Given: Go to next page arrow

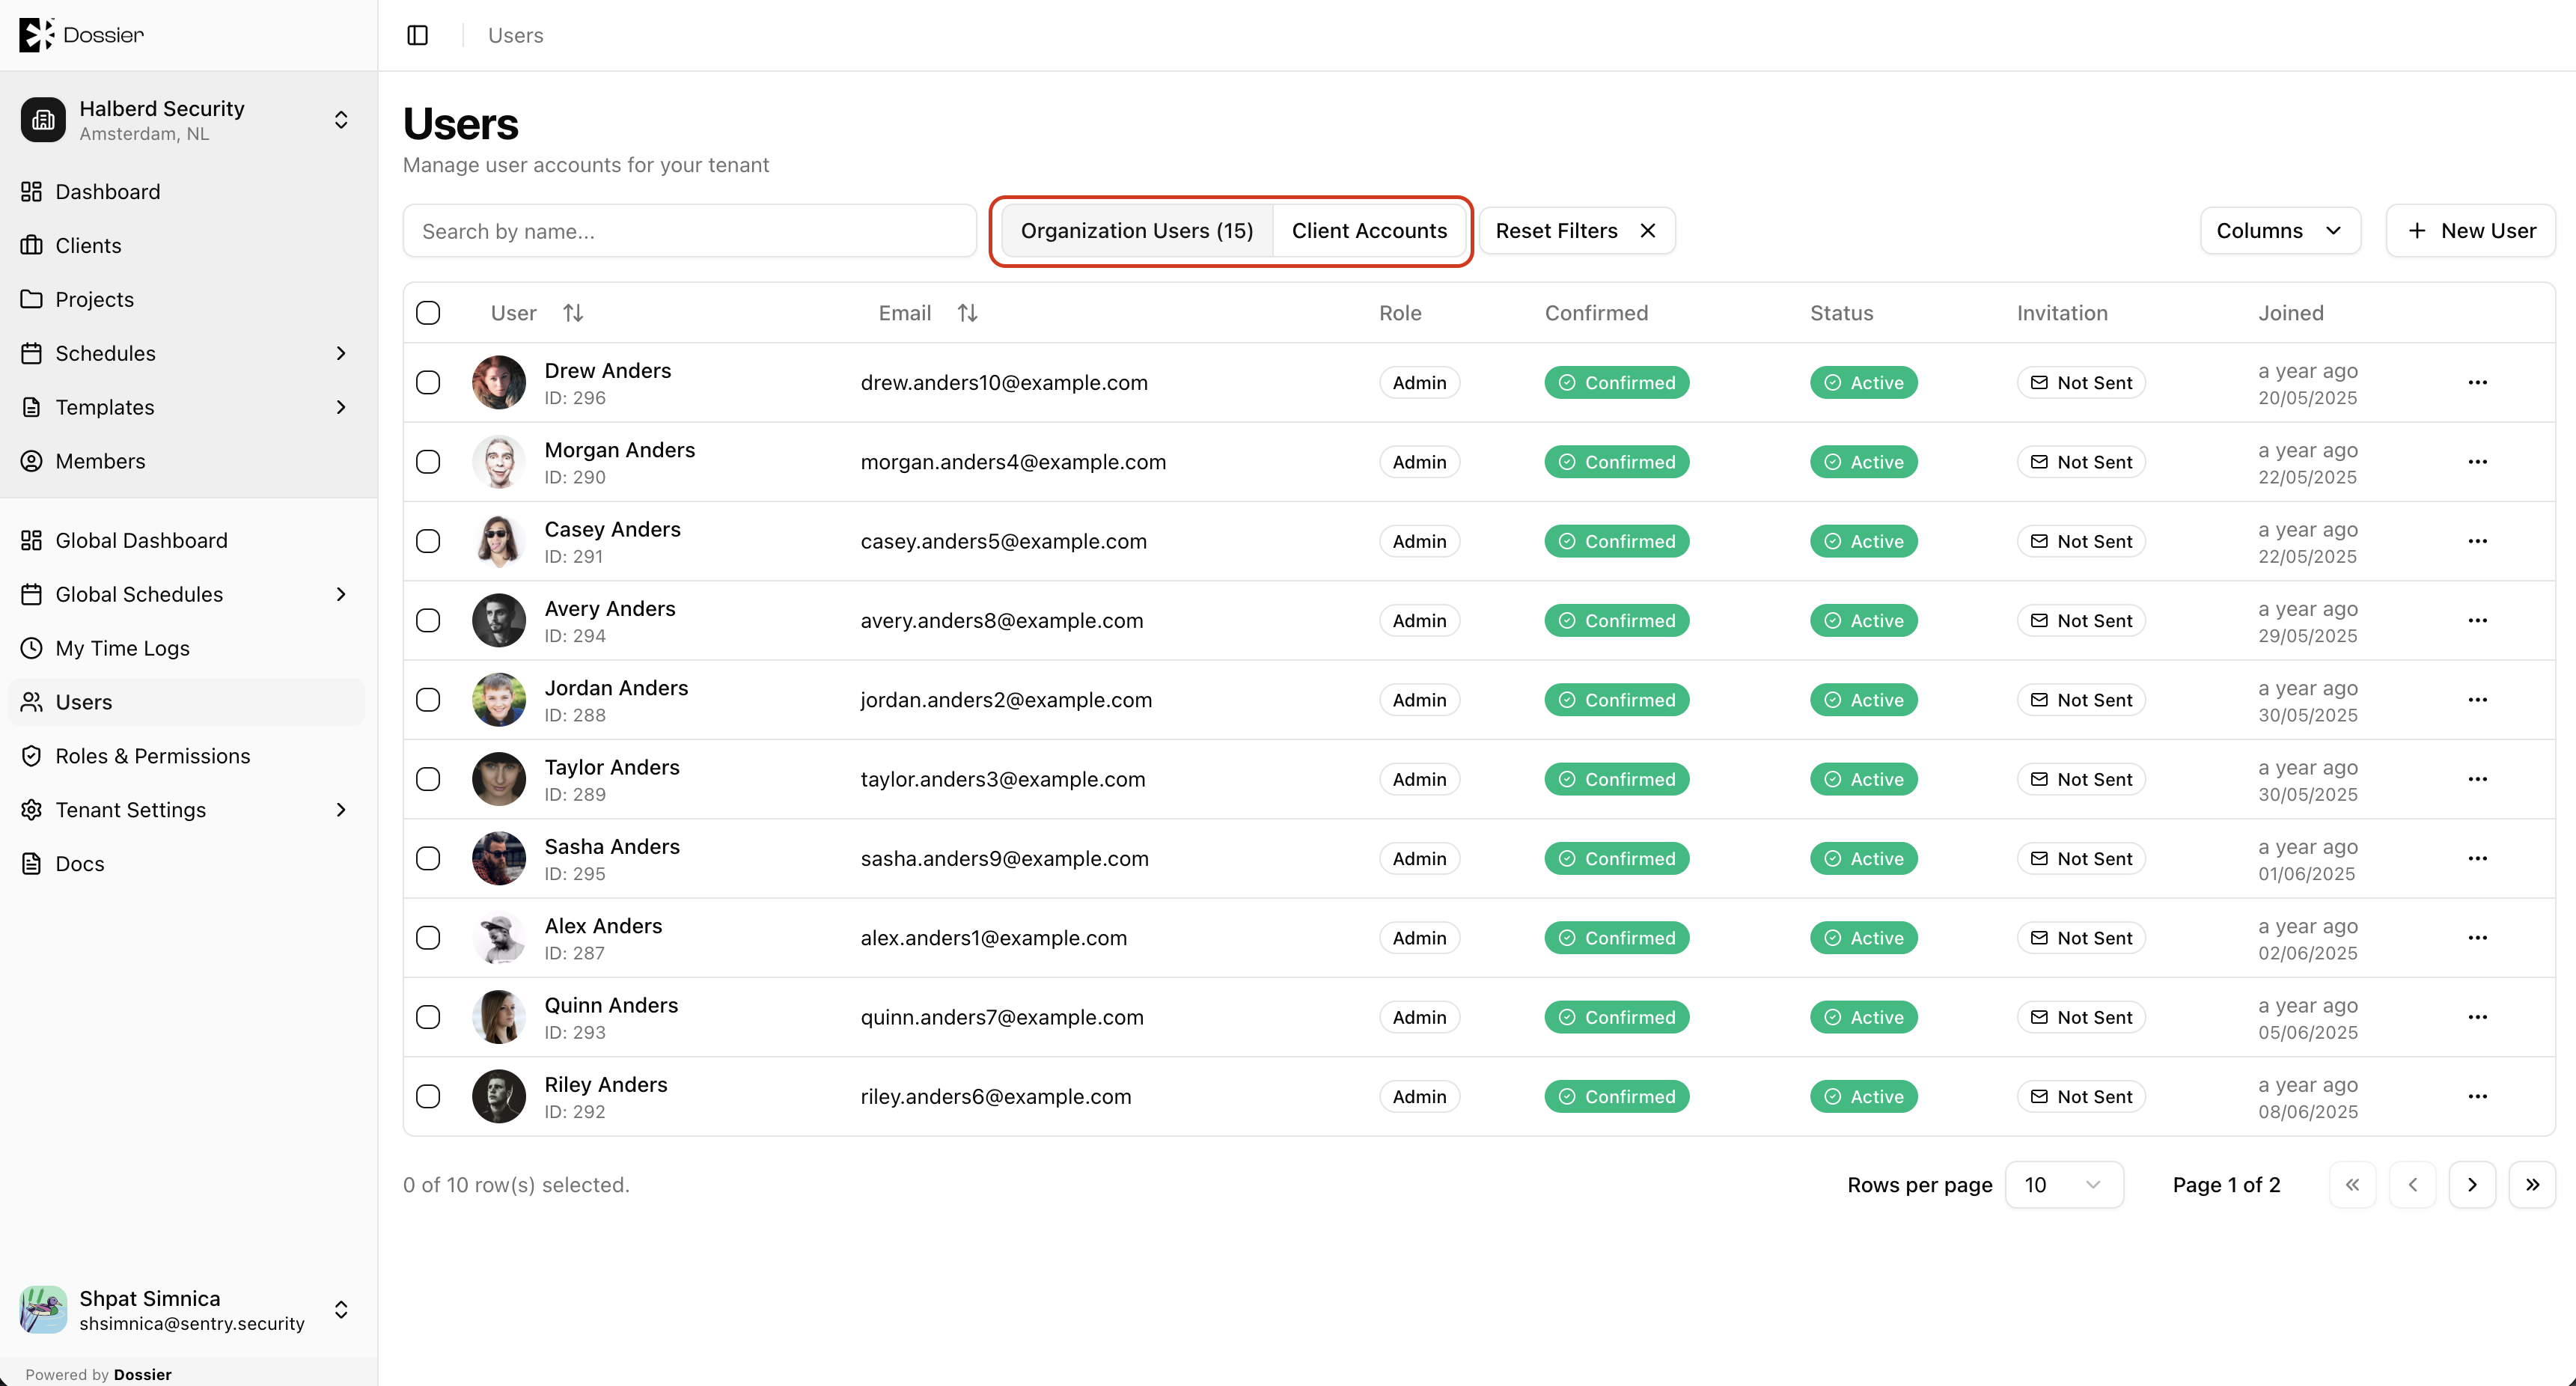Looking at the screenshot, I should [x=2472, y=1185].
